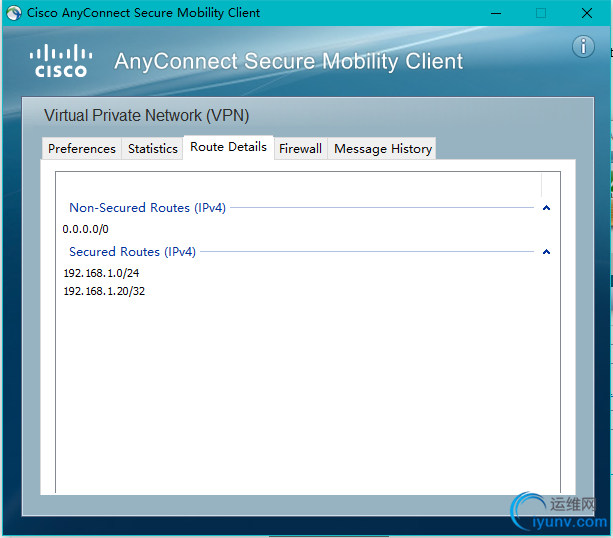Show the Message History tab
Viewport: 613px width, 538px height.
383,149
